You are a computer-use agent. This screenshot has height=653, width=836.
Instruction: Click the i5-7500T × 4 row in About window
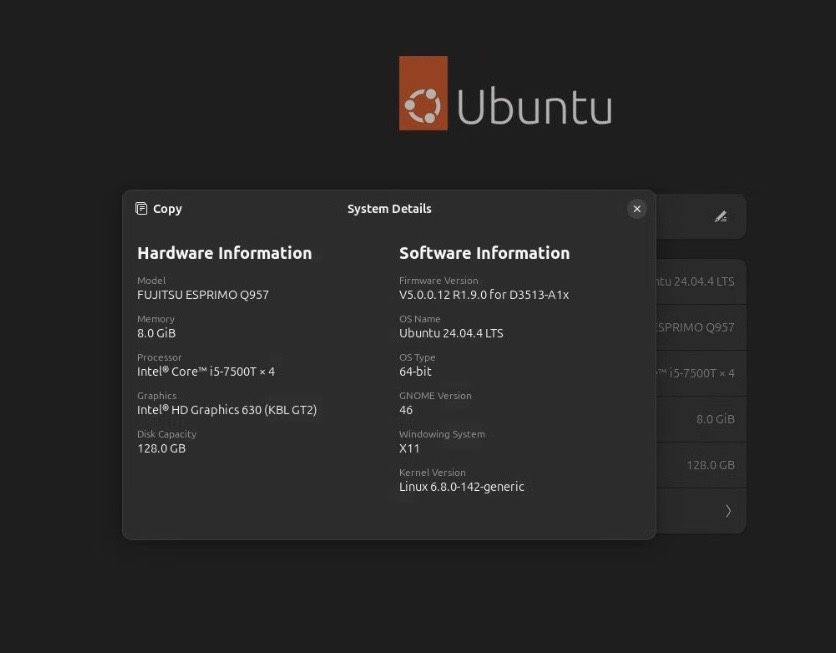pyautogui.click(x=701, y=373)
